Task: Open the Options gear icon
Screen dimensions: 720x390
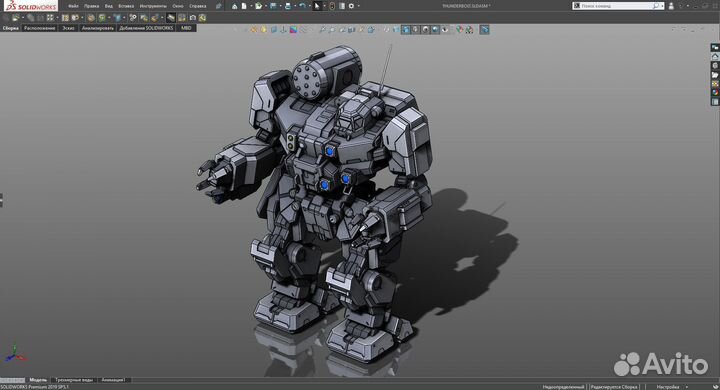Action: pos(351,6)
